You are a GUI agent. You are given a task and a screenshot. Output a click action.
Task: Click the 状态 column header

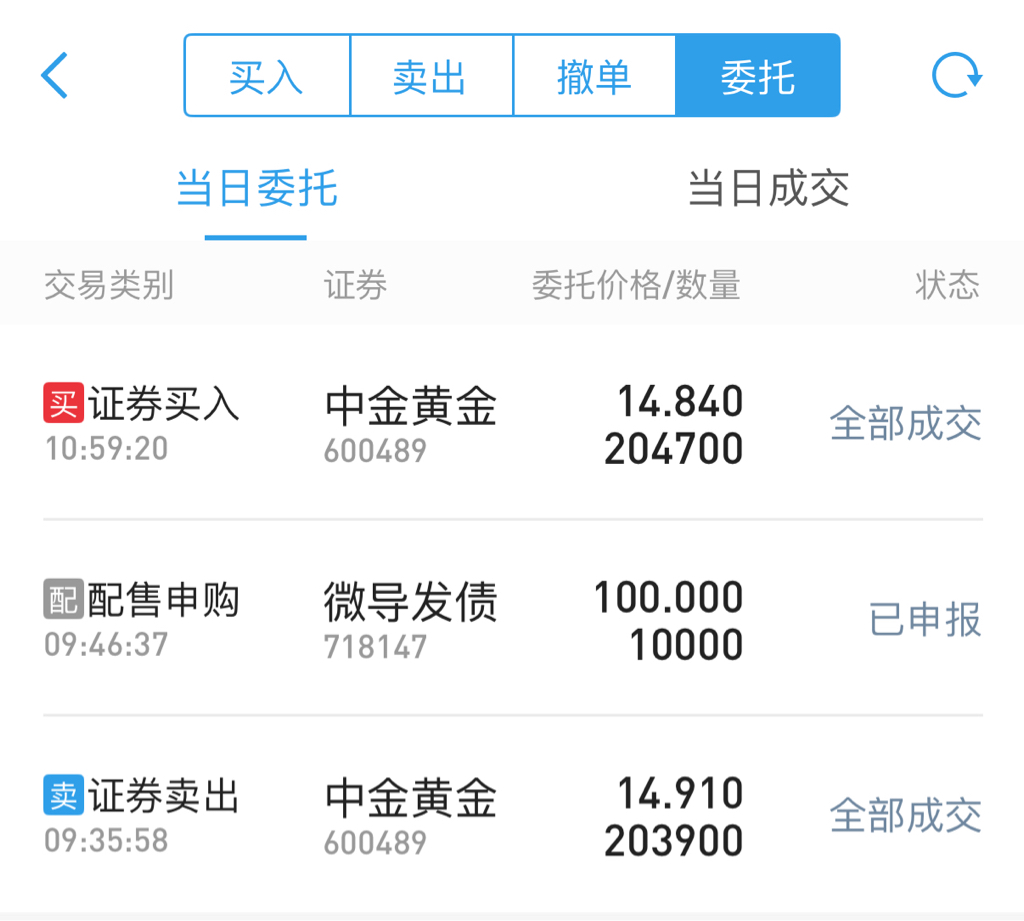[x=948, y=285]
